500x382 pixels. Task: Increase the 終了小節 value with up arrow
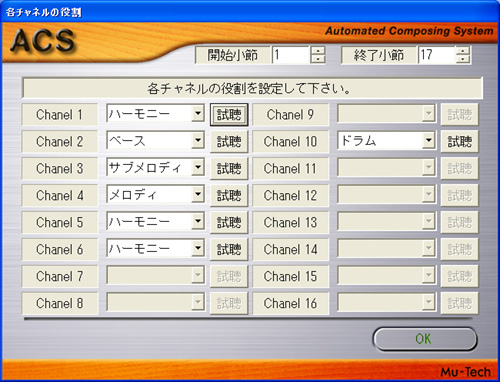point(463,51)
